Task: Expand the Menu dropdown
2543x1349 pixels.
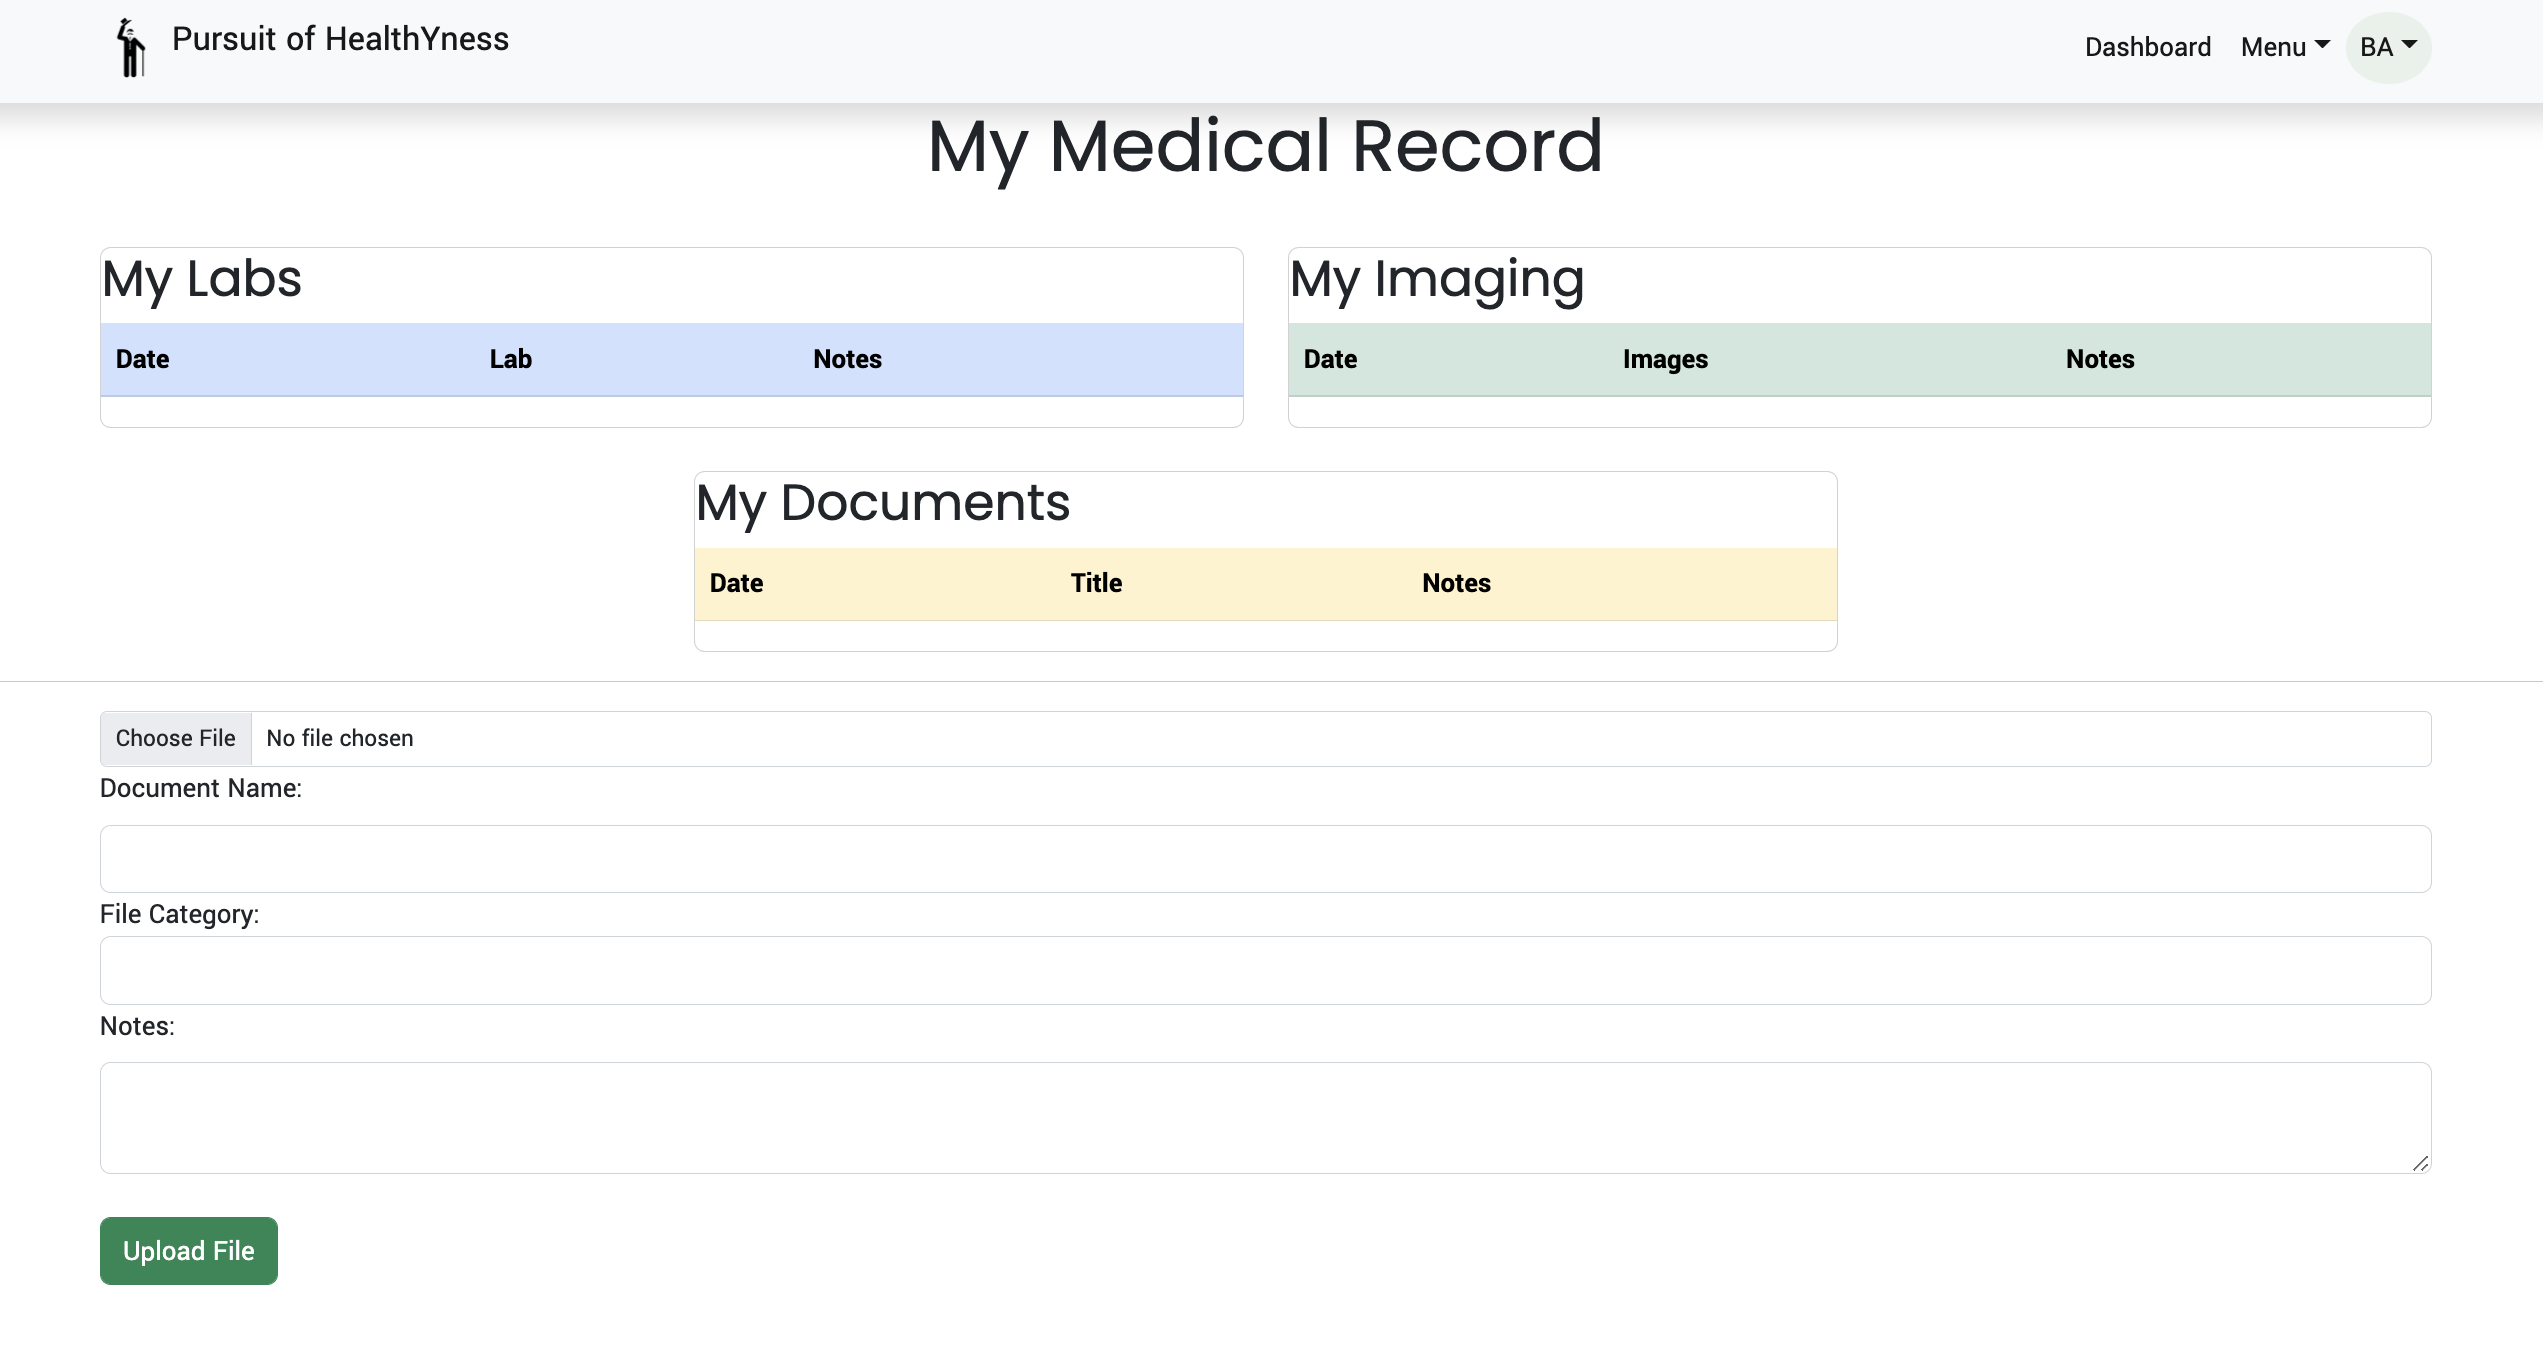Action: (x=2285, y=47)
